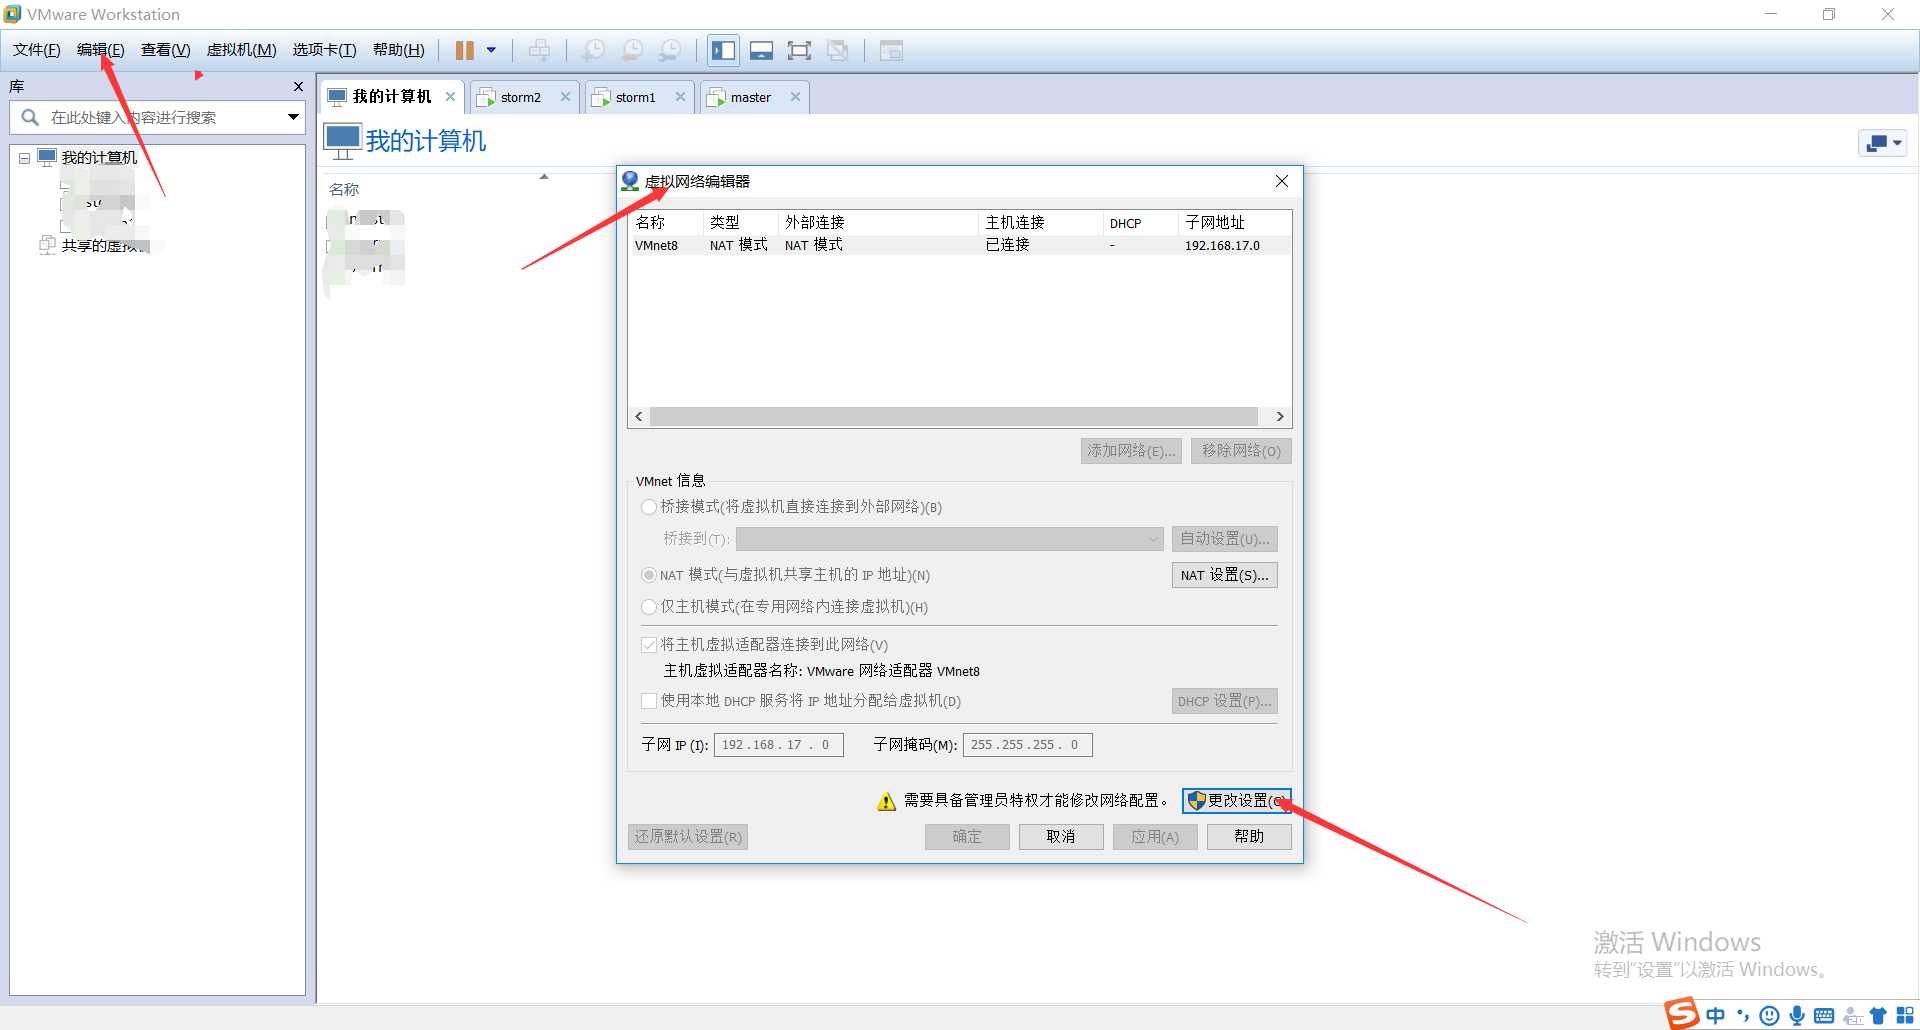The width and height of the screenshot is (1920, 1030).
Task: Click the network list scroll left arrow
Action: click(639, 417)
